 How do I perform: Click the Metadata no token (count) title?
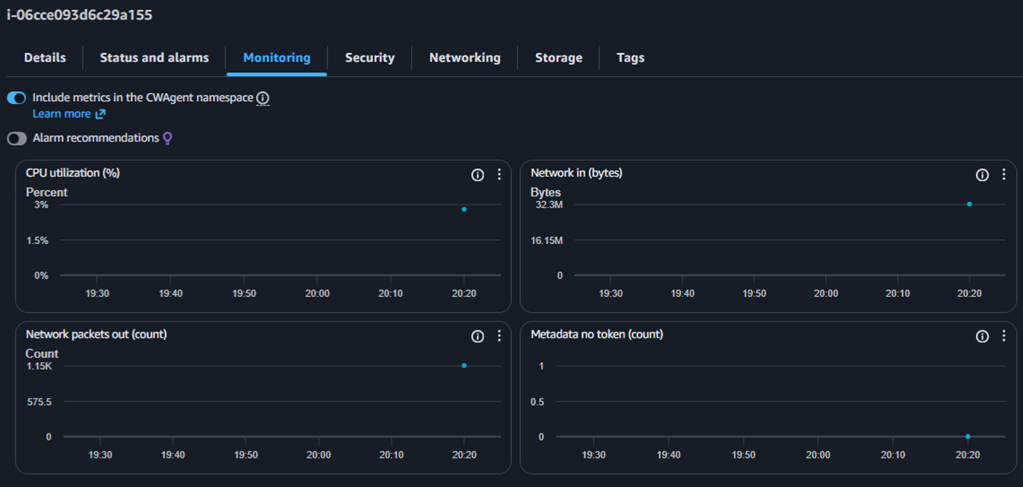(x=597, y=334)
